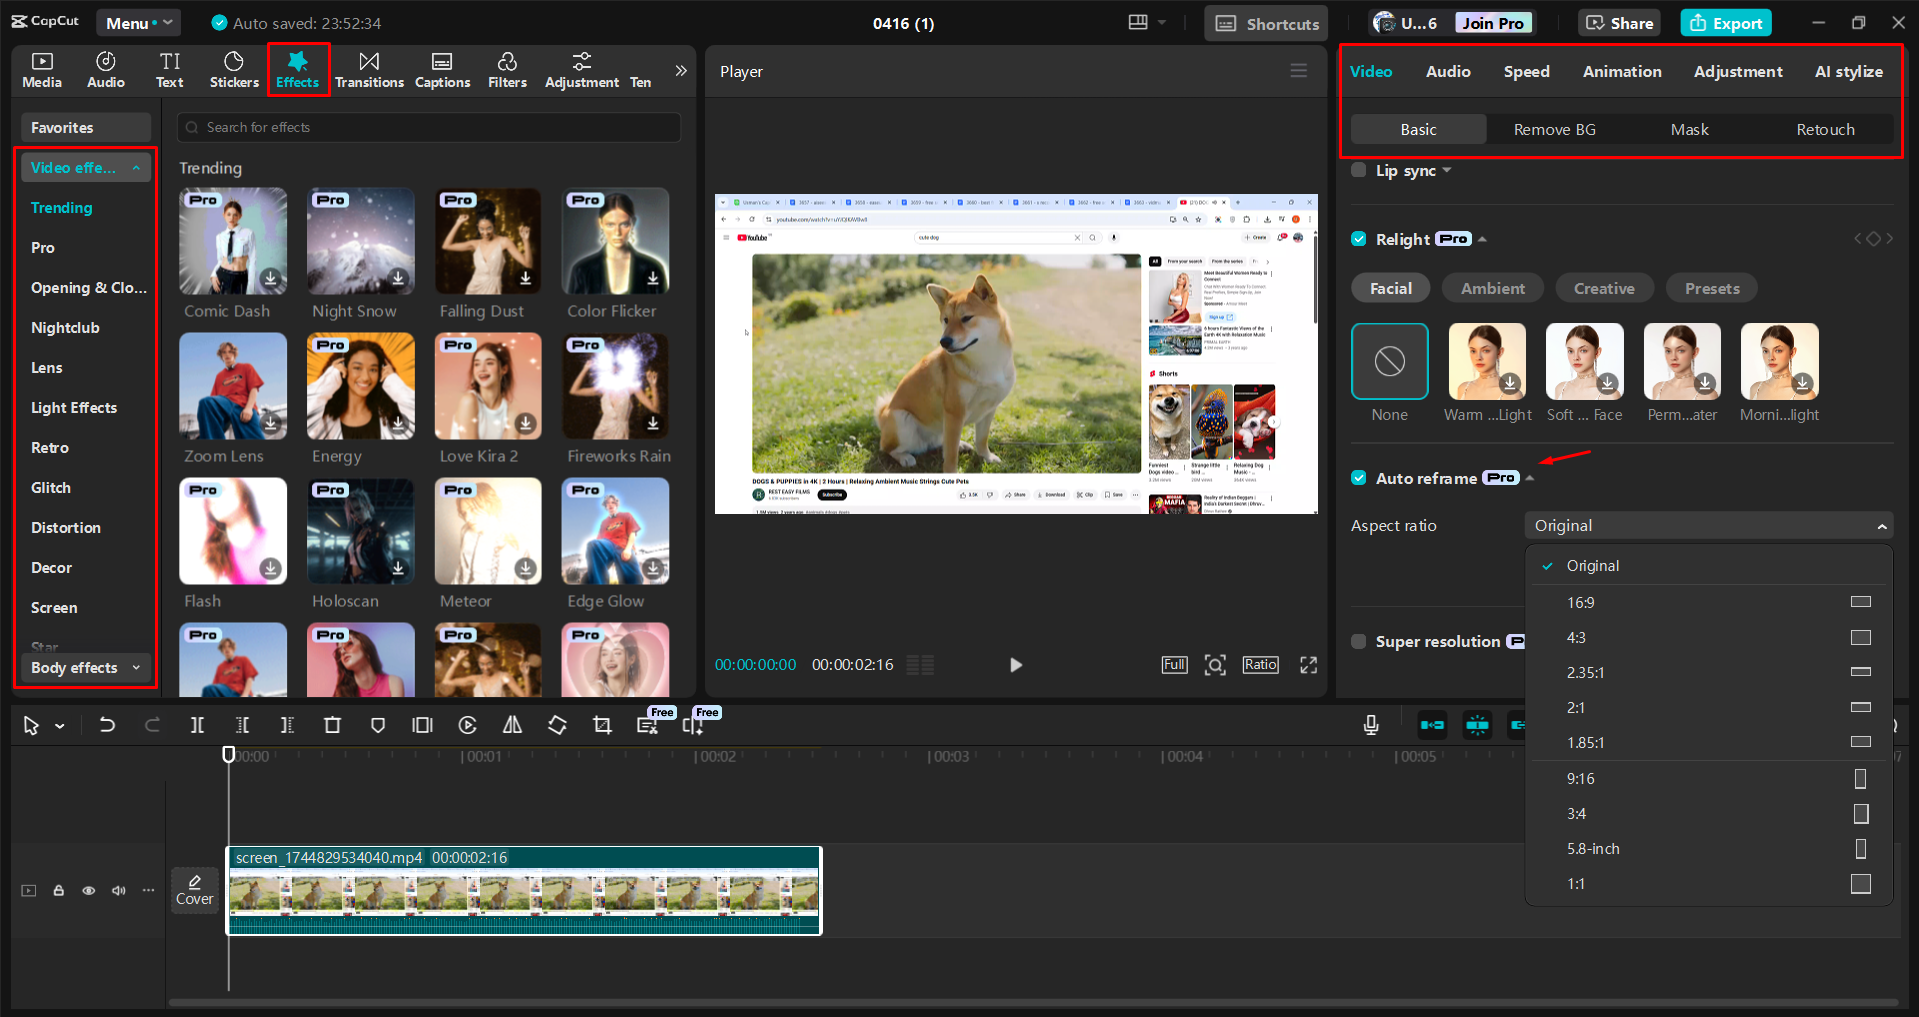This screenshot has height=1017, width=1919.
Task: Disable the Relight effect checkbox
Action: (x=1358, y=238)
